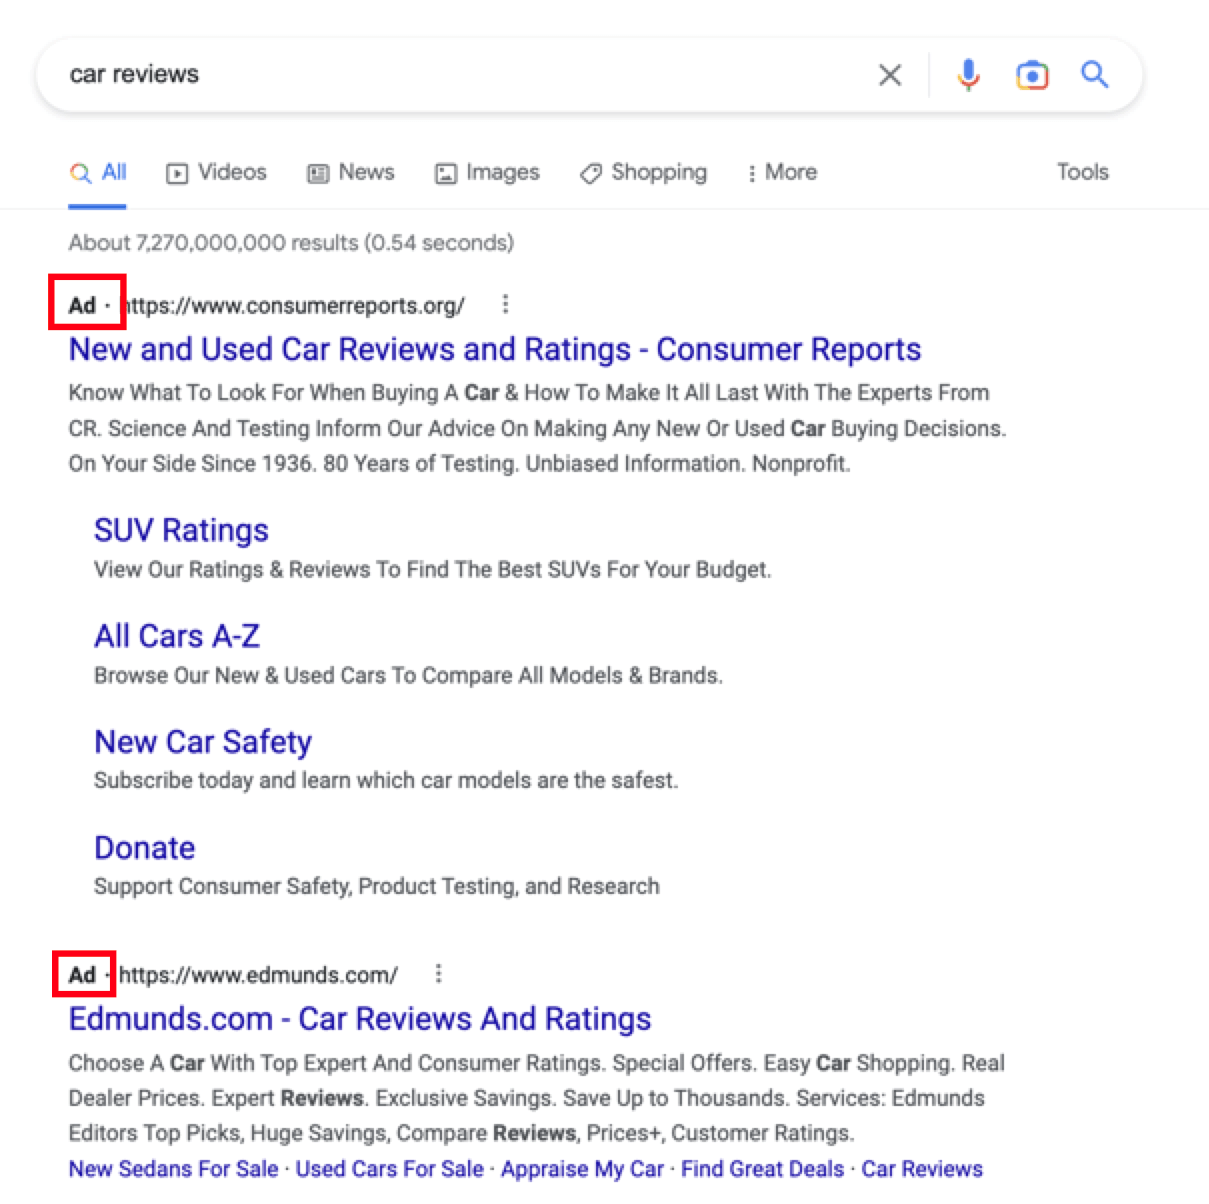The height and width of the screenshot is (1204, 1209).
Task: Open 'Edmunds.com - Car Reviews And Ratings' result
Action: point(360,1019)
